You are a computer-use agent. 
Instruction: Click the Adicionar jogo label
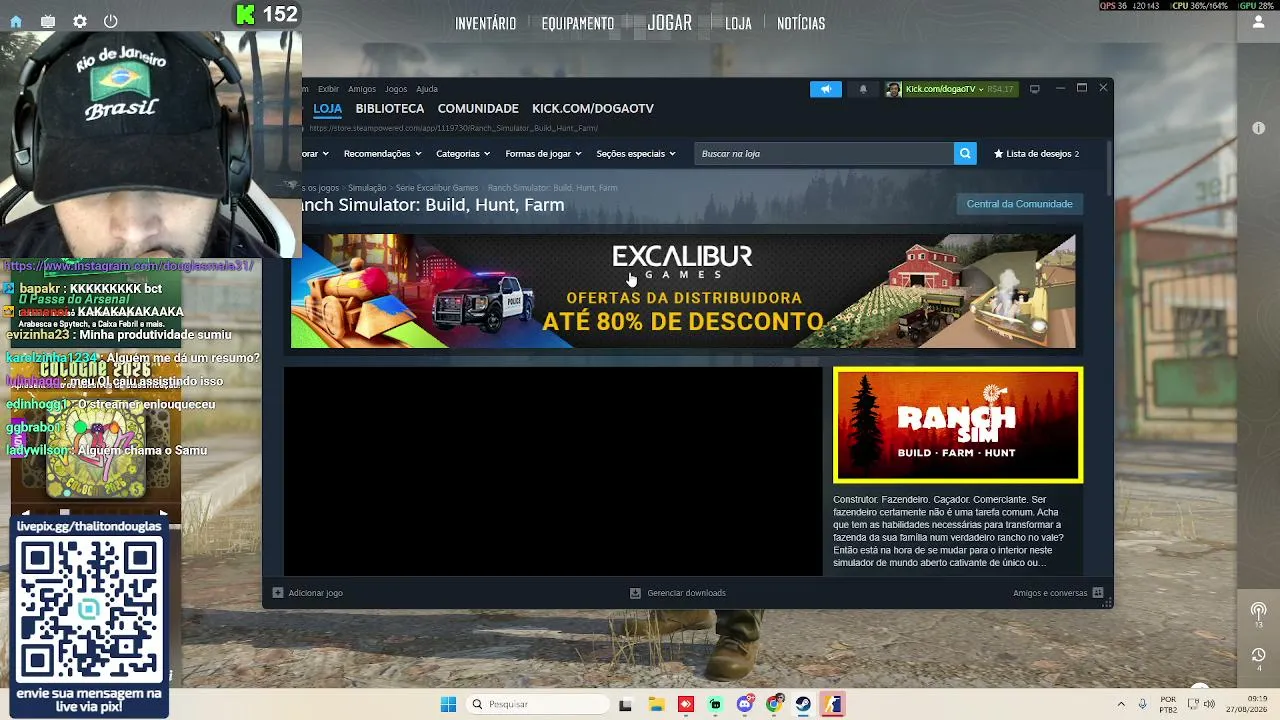point(316,593)
